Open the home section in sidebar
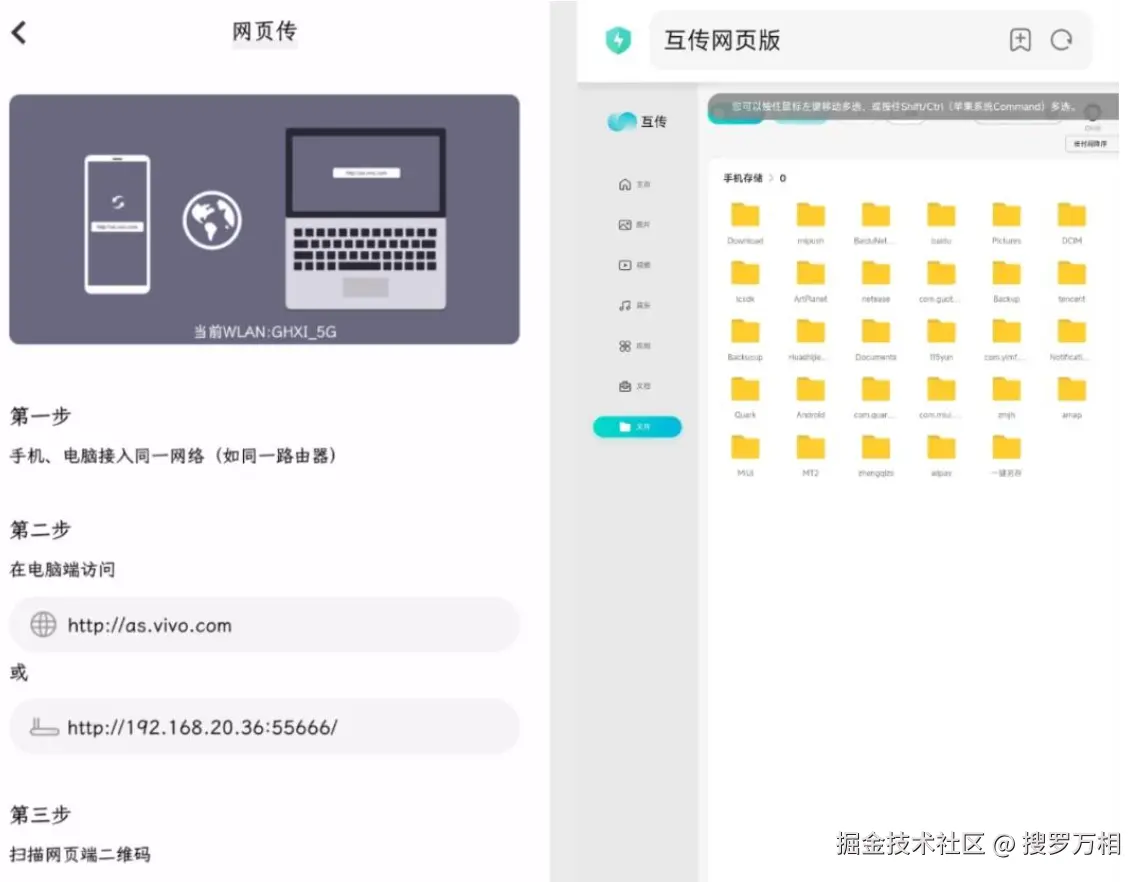 634,184
